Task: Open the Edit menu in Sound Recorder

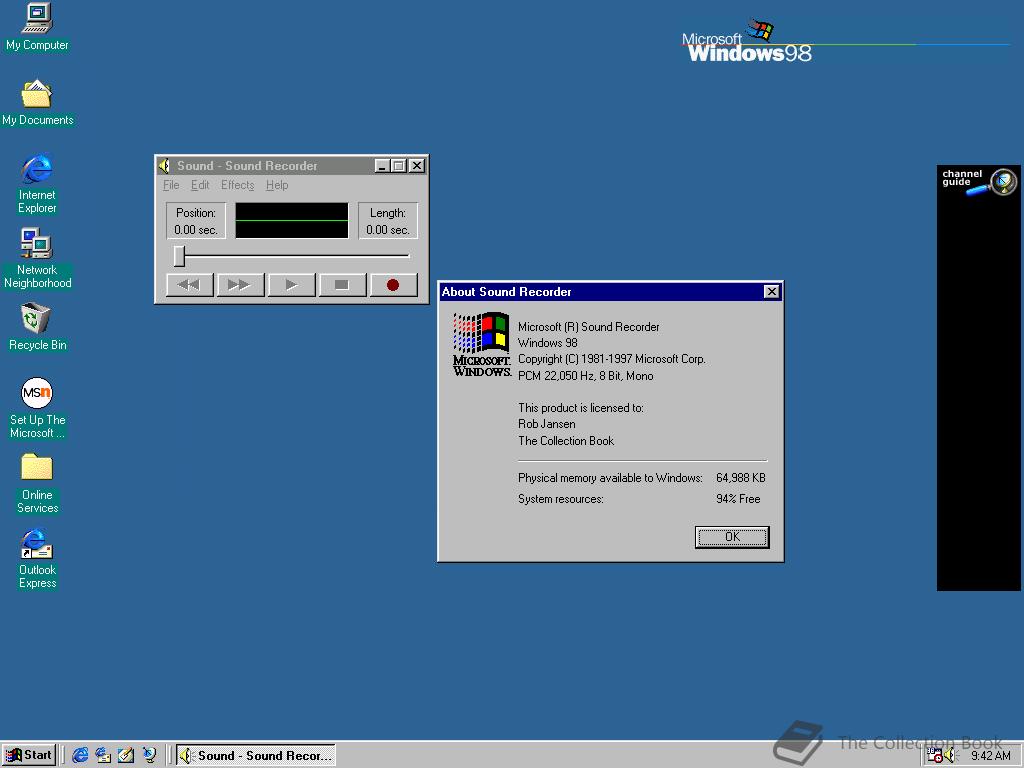Action: click(x=200, y=185)
